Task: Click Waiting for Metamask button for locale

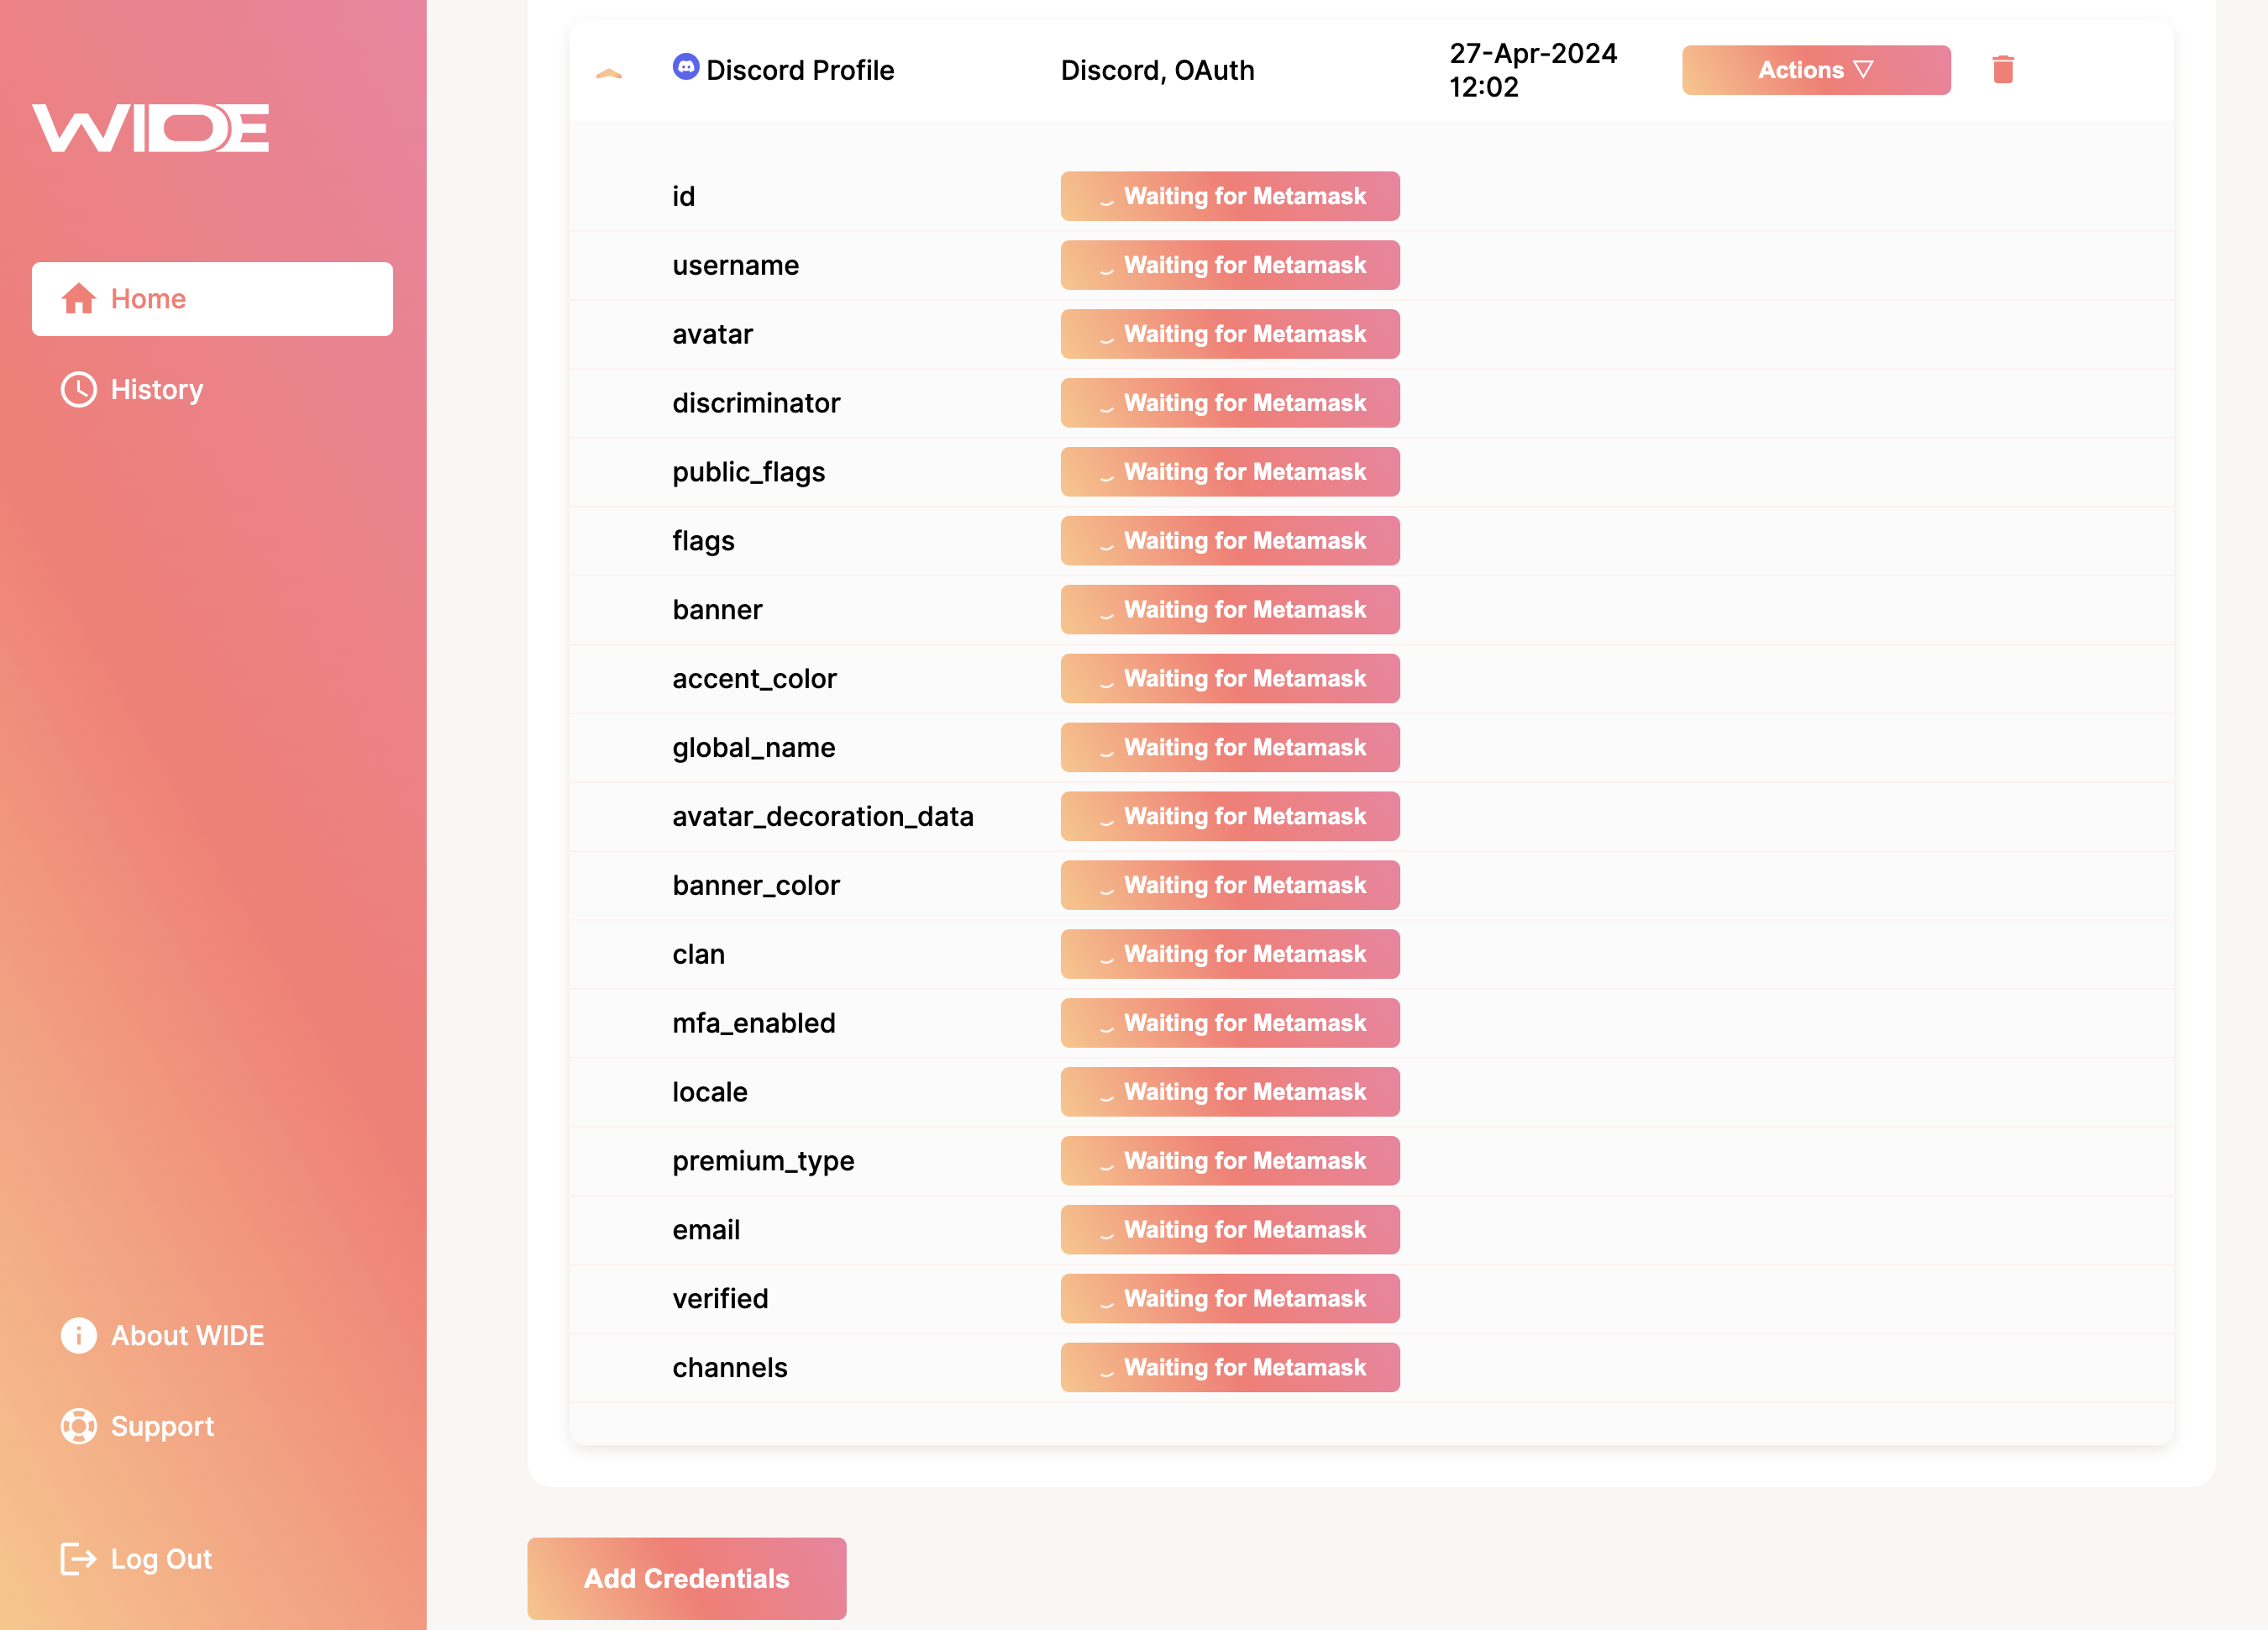Action: coord(1230,1092)
